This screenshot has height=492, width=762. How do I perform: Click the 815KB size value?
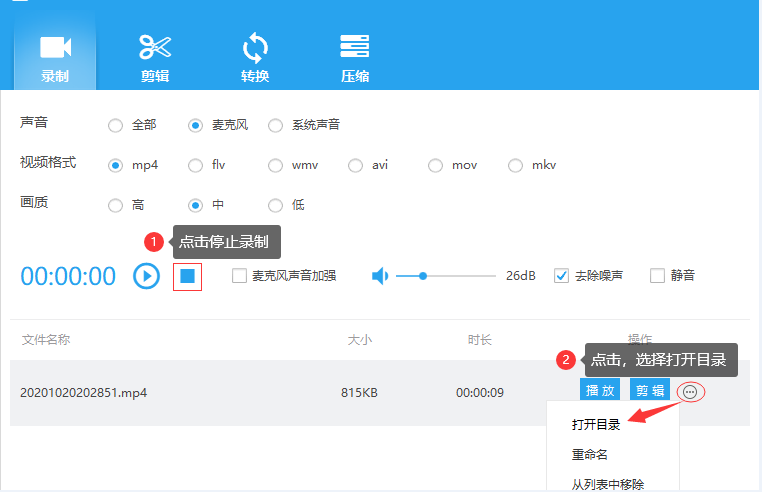pos(359,393)
